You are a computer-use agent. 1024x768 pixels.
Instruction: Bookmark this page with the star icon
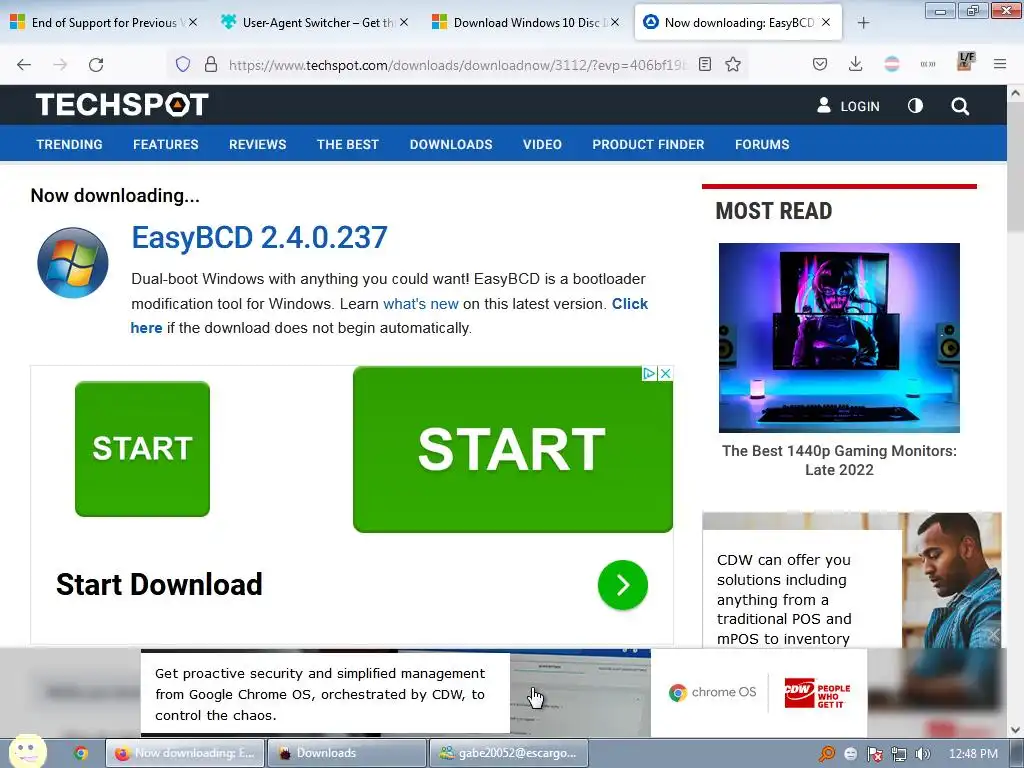point(733,64)
